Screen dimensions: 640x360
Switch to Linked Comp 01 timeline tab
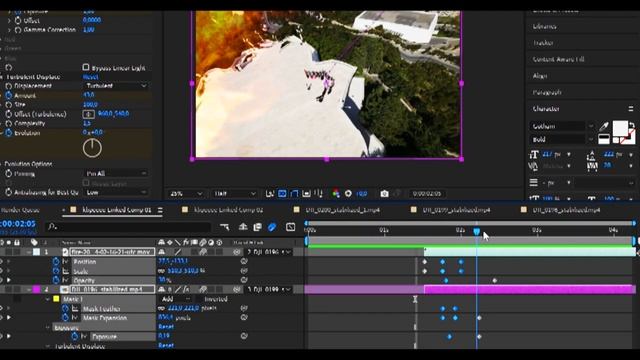pos(116,210)
